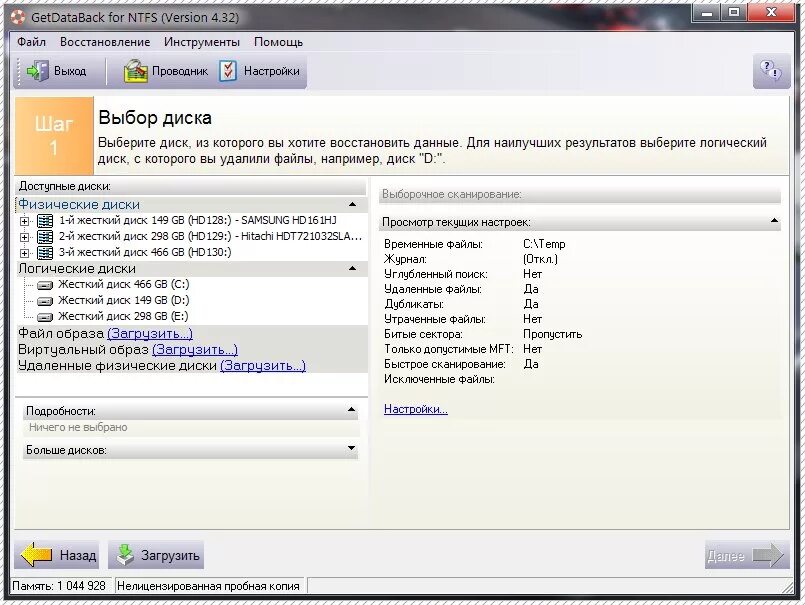Click Загрузить link next to Виртуальный образ
Screen dimensions: 805x605
click(195, 350)
